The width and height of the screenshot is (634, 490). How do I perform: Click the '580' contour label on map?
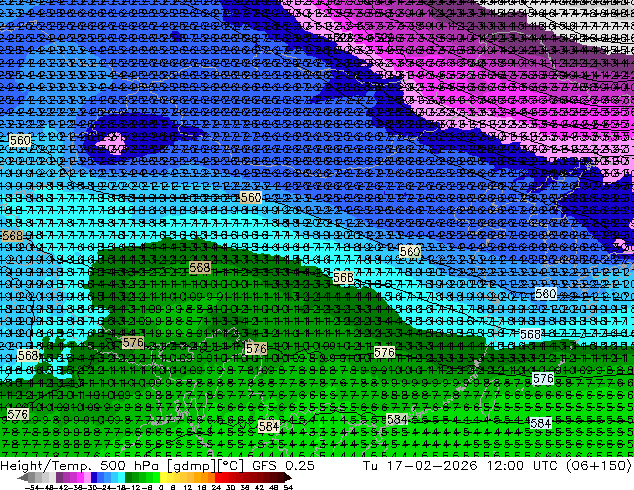tap(545, 293)
